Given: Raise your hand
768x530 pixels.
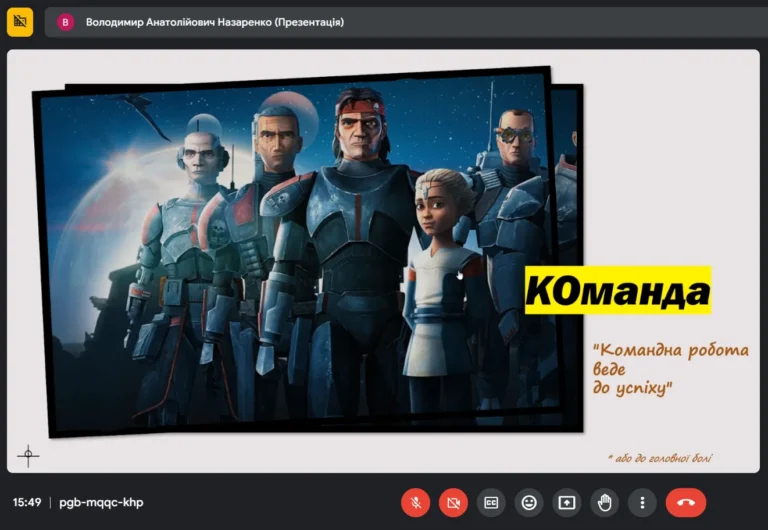Looking at the screenshot, I should click(604, 503).
